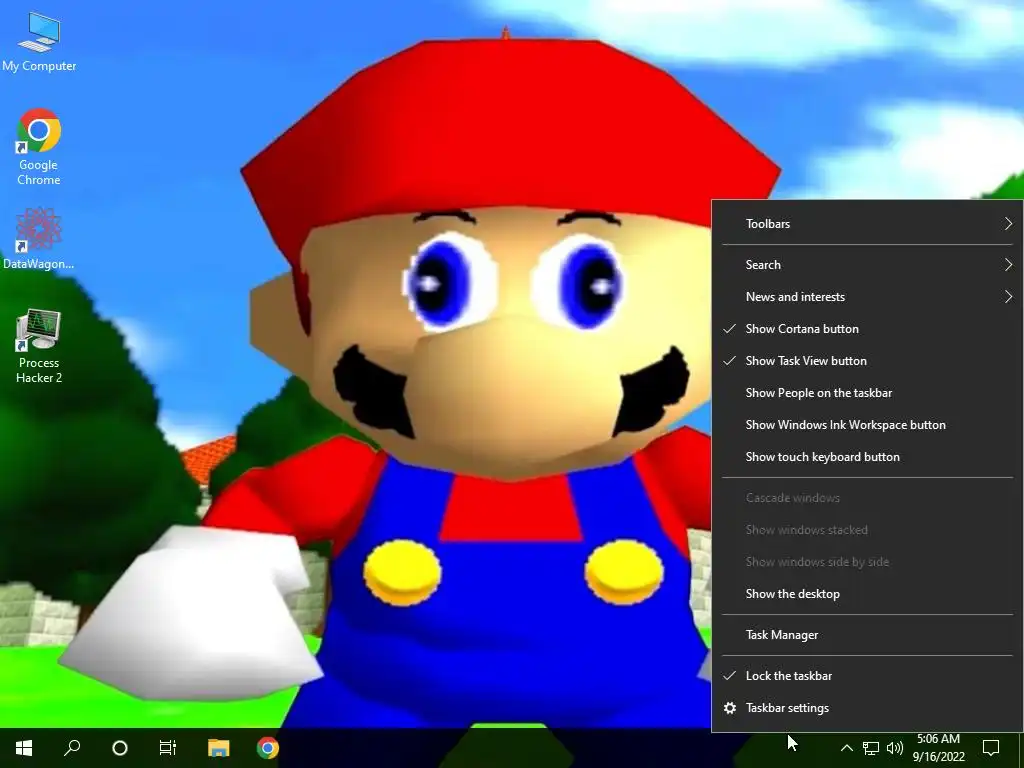Click the volume speaker tray icon
The height and width of the screenshot is (768, 1024).
point(895,748)
